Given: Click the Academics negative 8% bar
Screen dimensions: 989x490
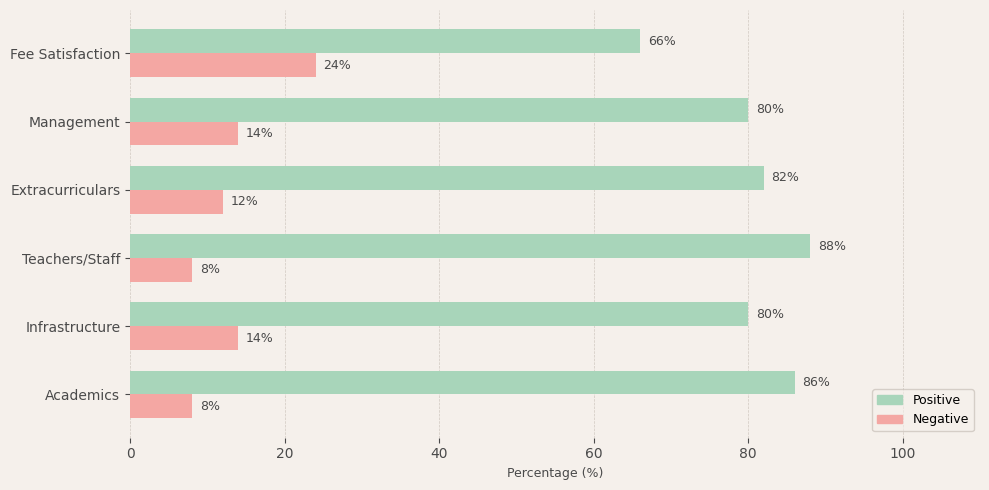Looking at the screenshot, I should (x=161, y=406).
